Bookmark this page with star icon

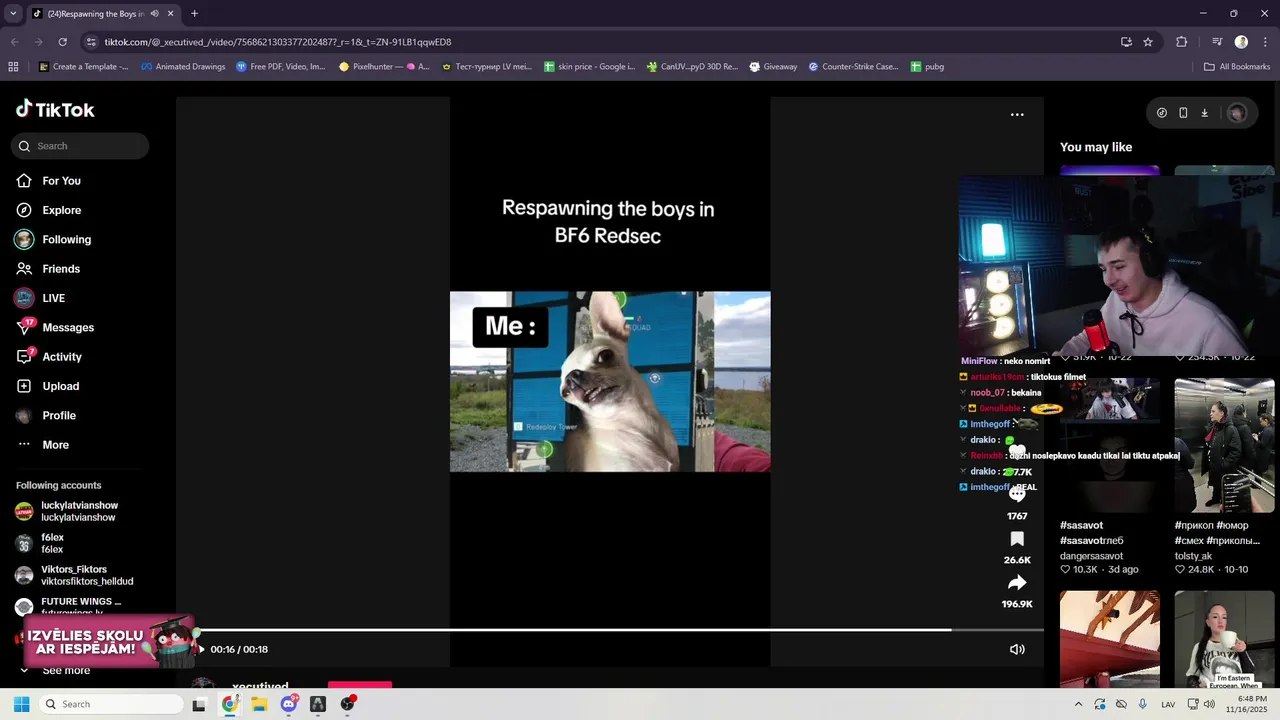coord(1148,42)
